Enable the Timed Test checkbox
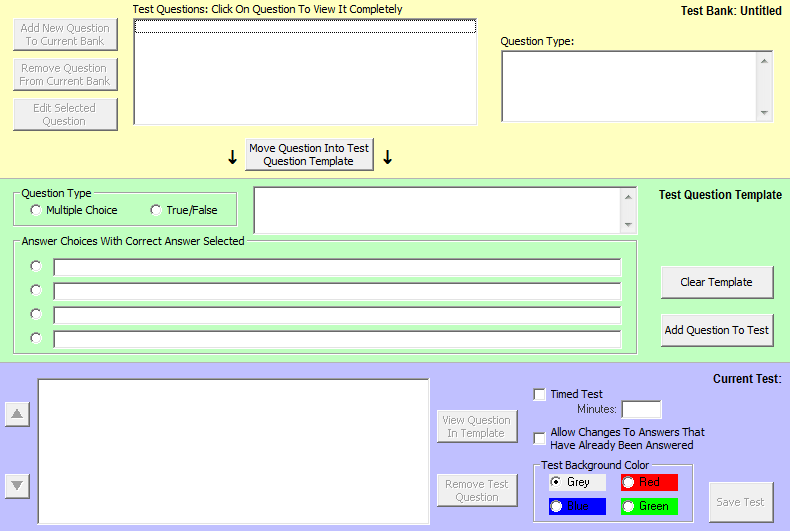This screenshot has height=531, width=790. pyautogui.click(x=539, y=394)
